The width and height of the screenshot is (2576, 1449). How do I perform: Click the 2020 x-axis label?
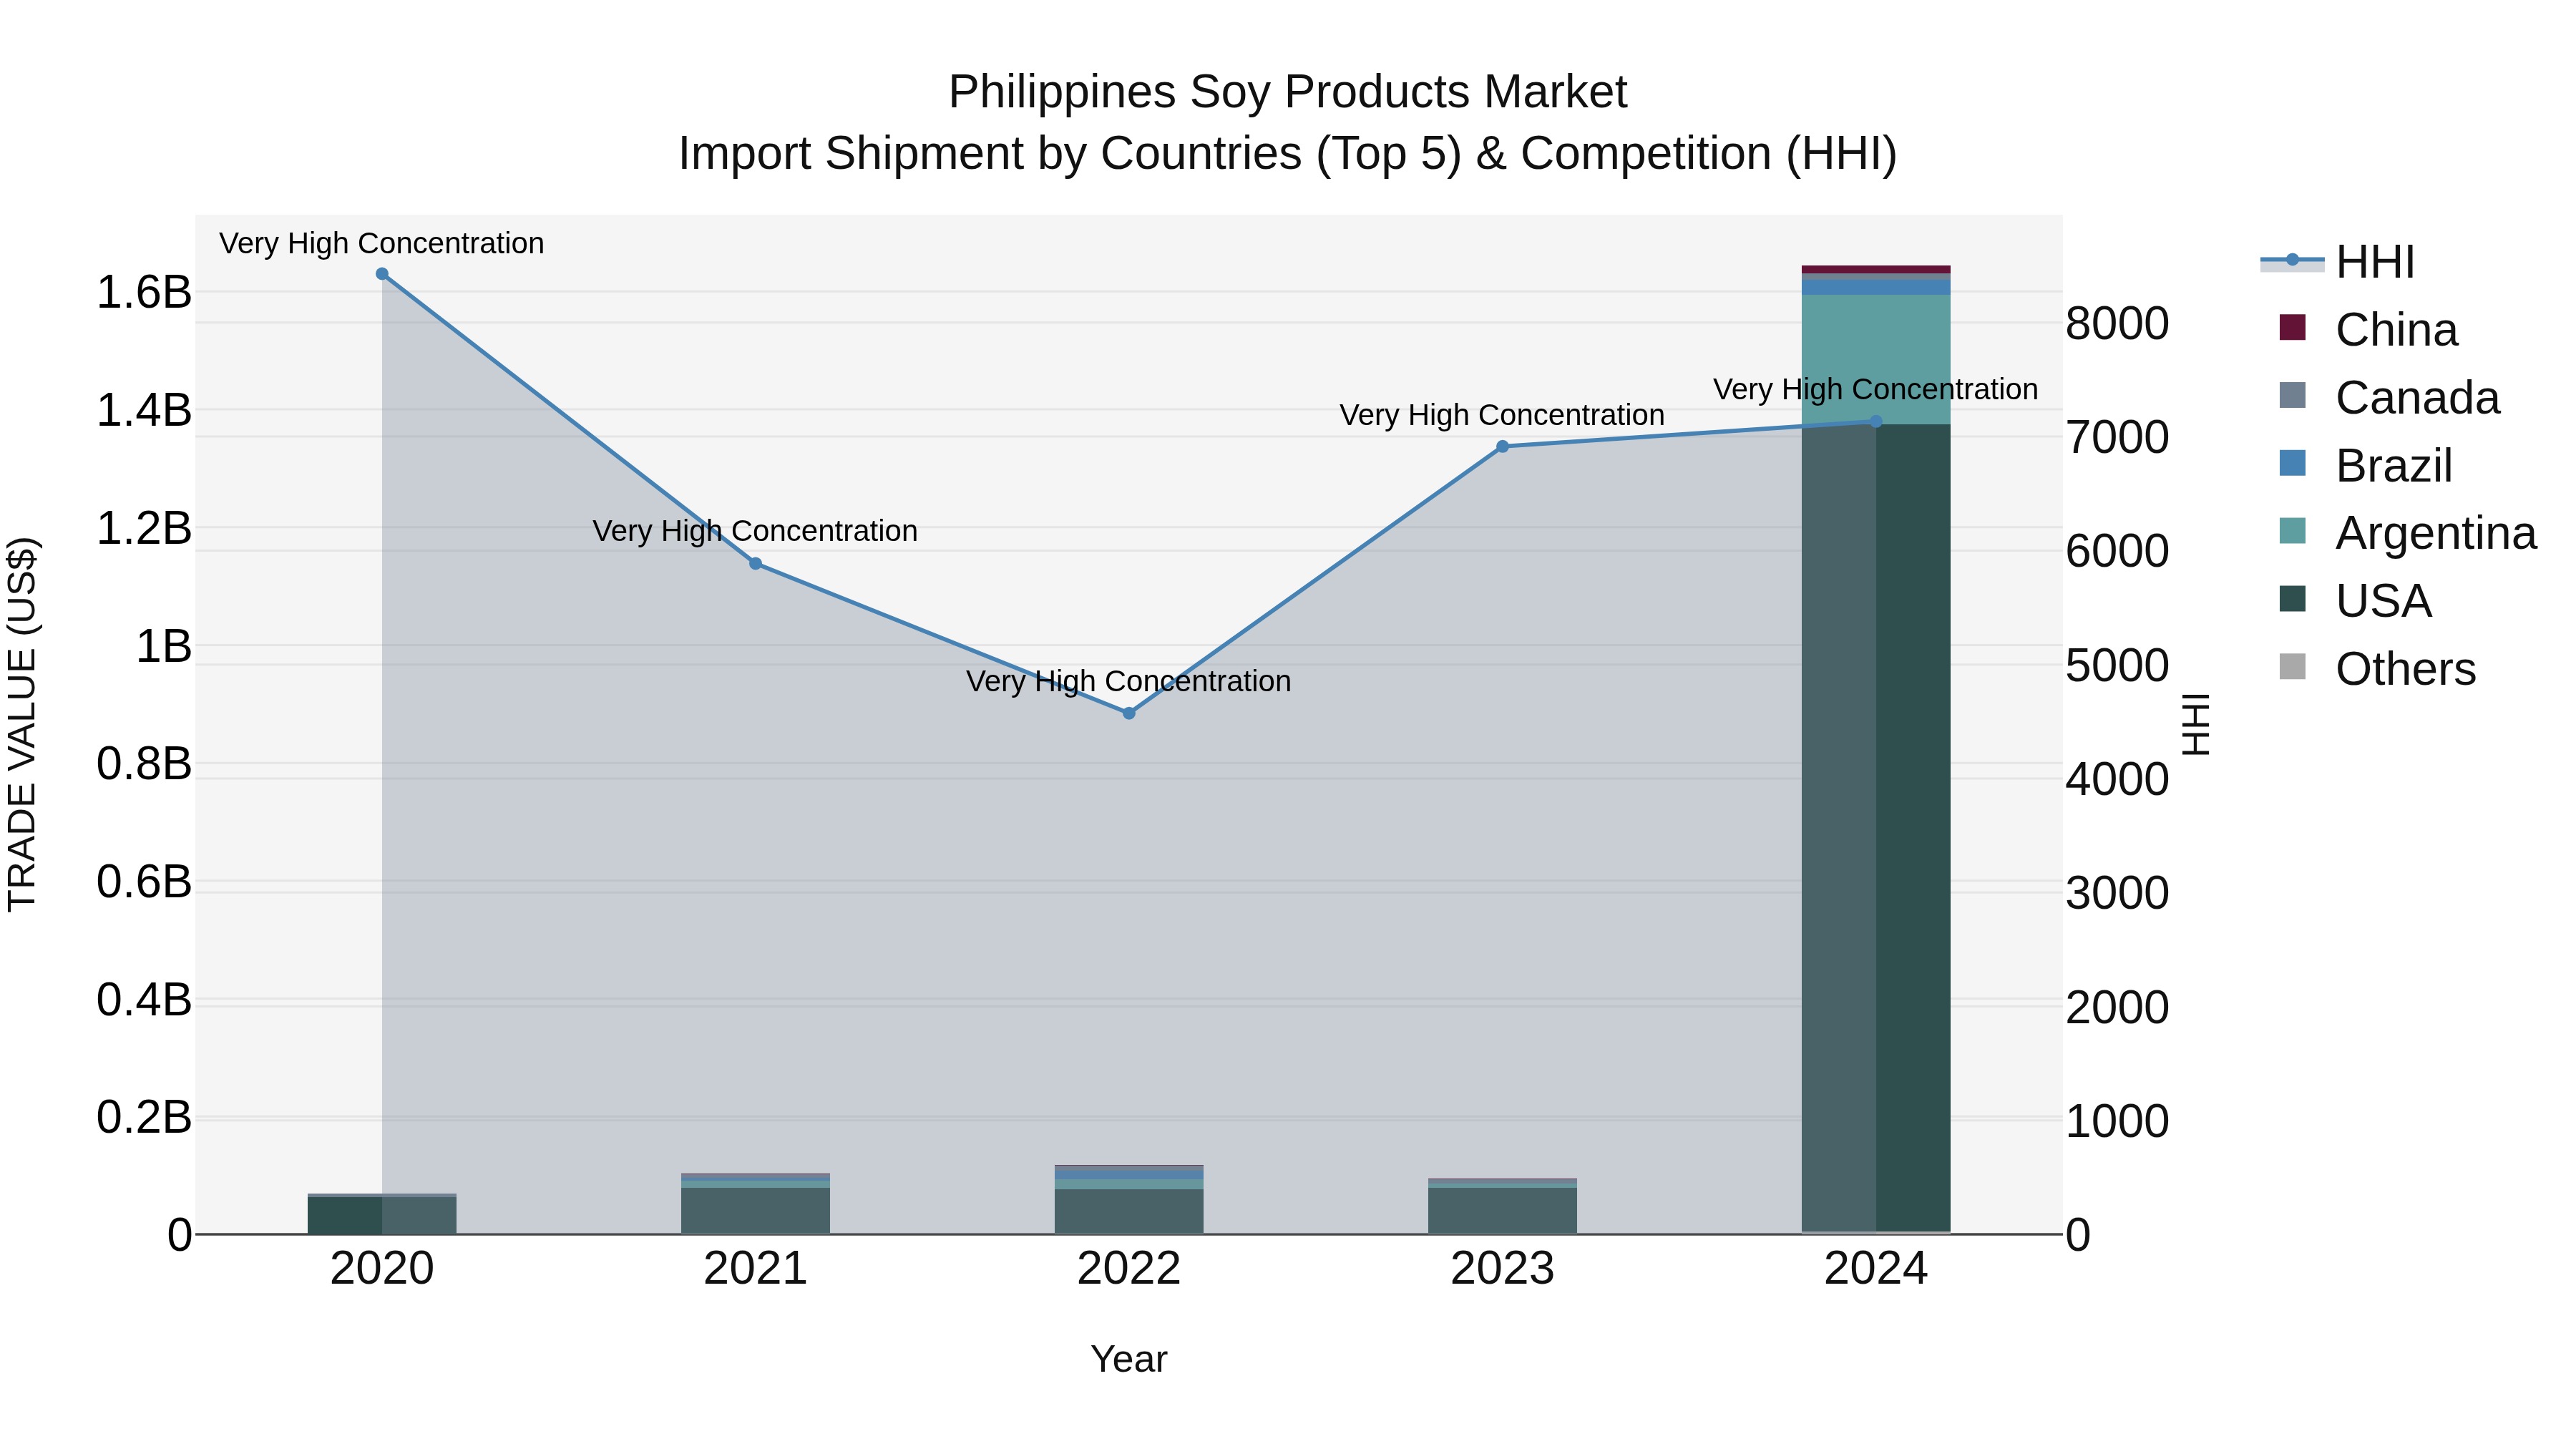(x=382, y=1269)
